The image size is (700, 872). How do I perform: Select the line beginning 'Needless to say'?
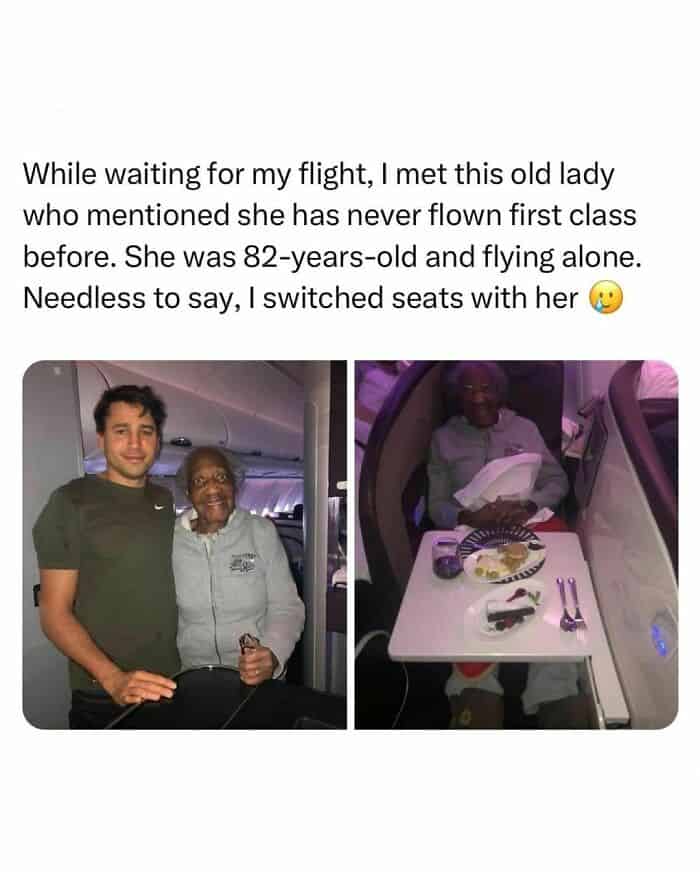[x=301, y=299]
